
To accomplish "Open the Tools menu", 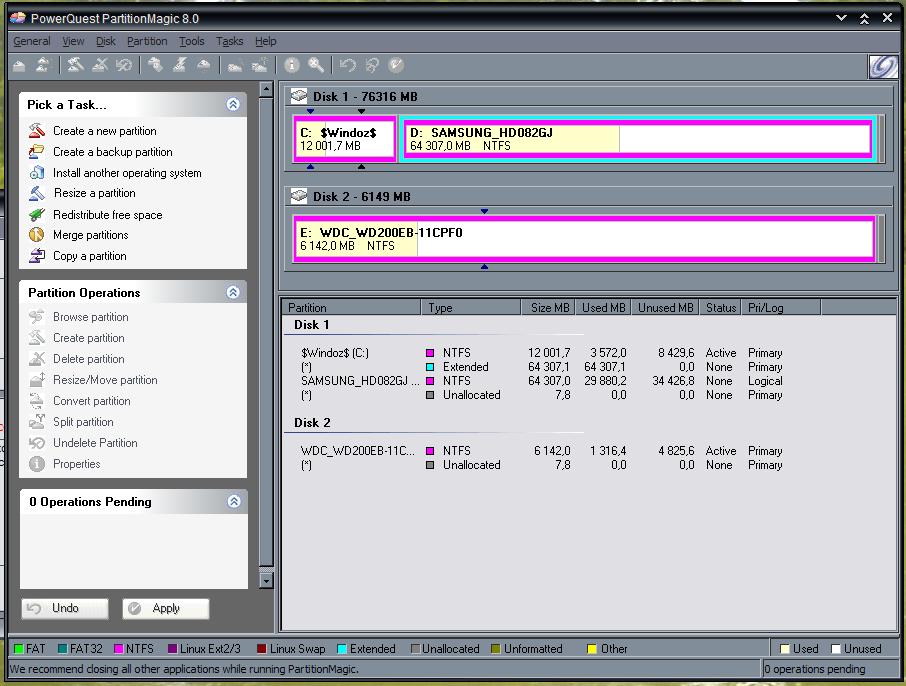I will point(191,41).
